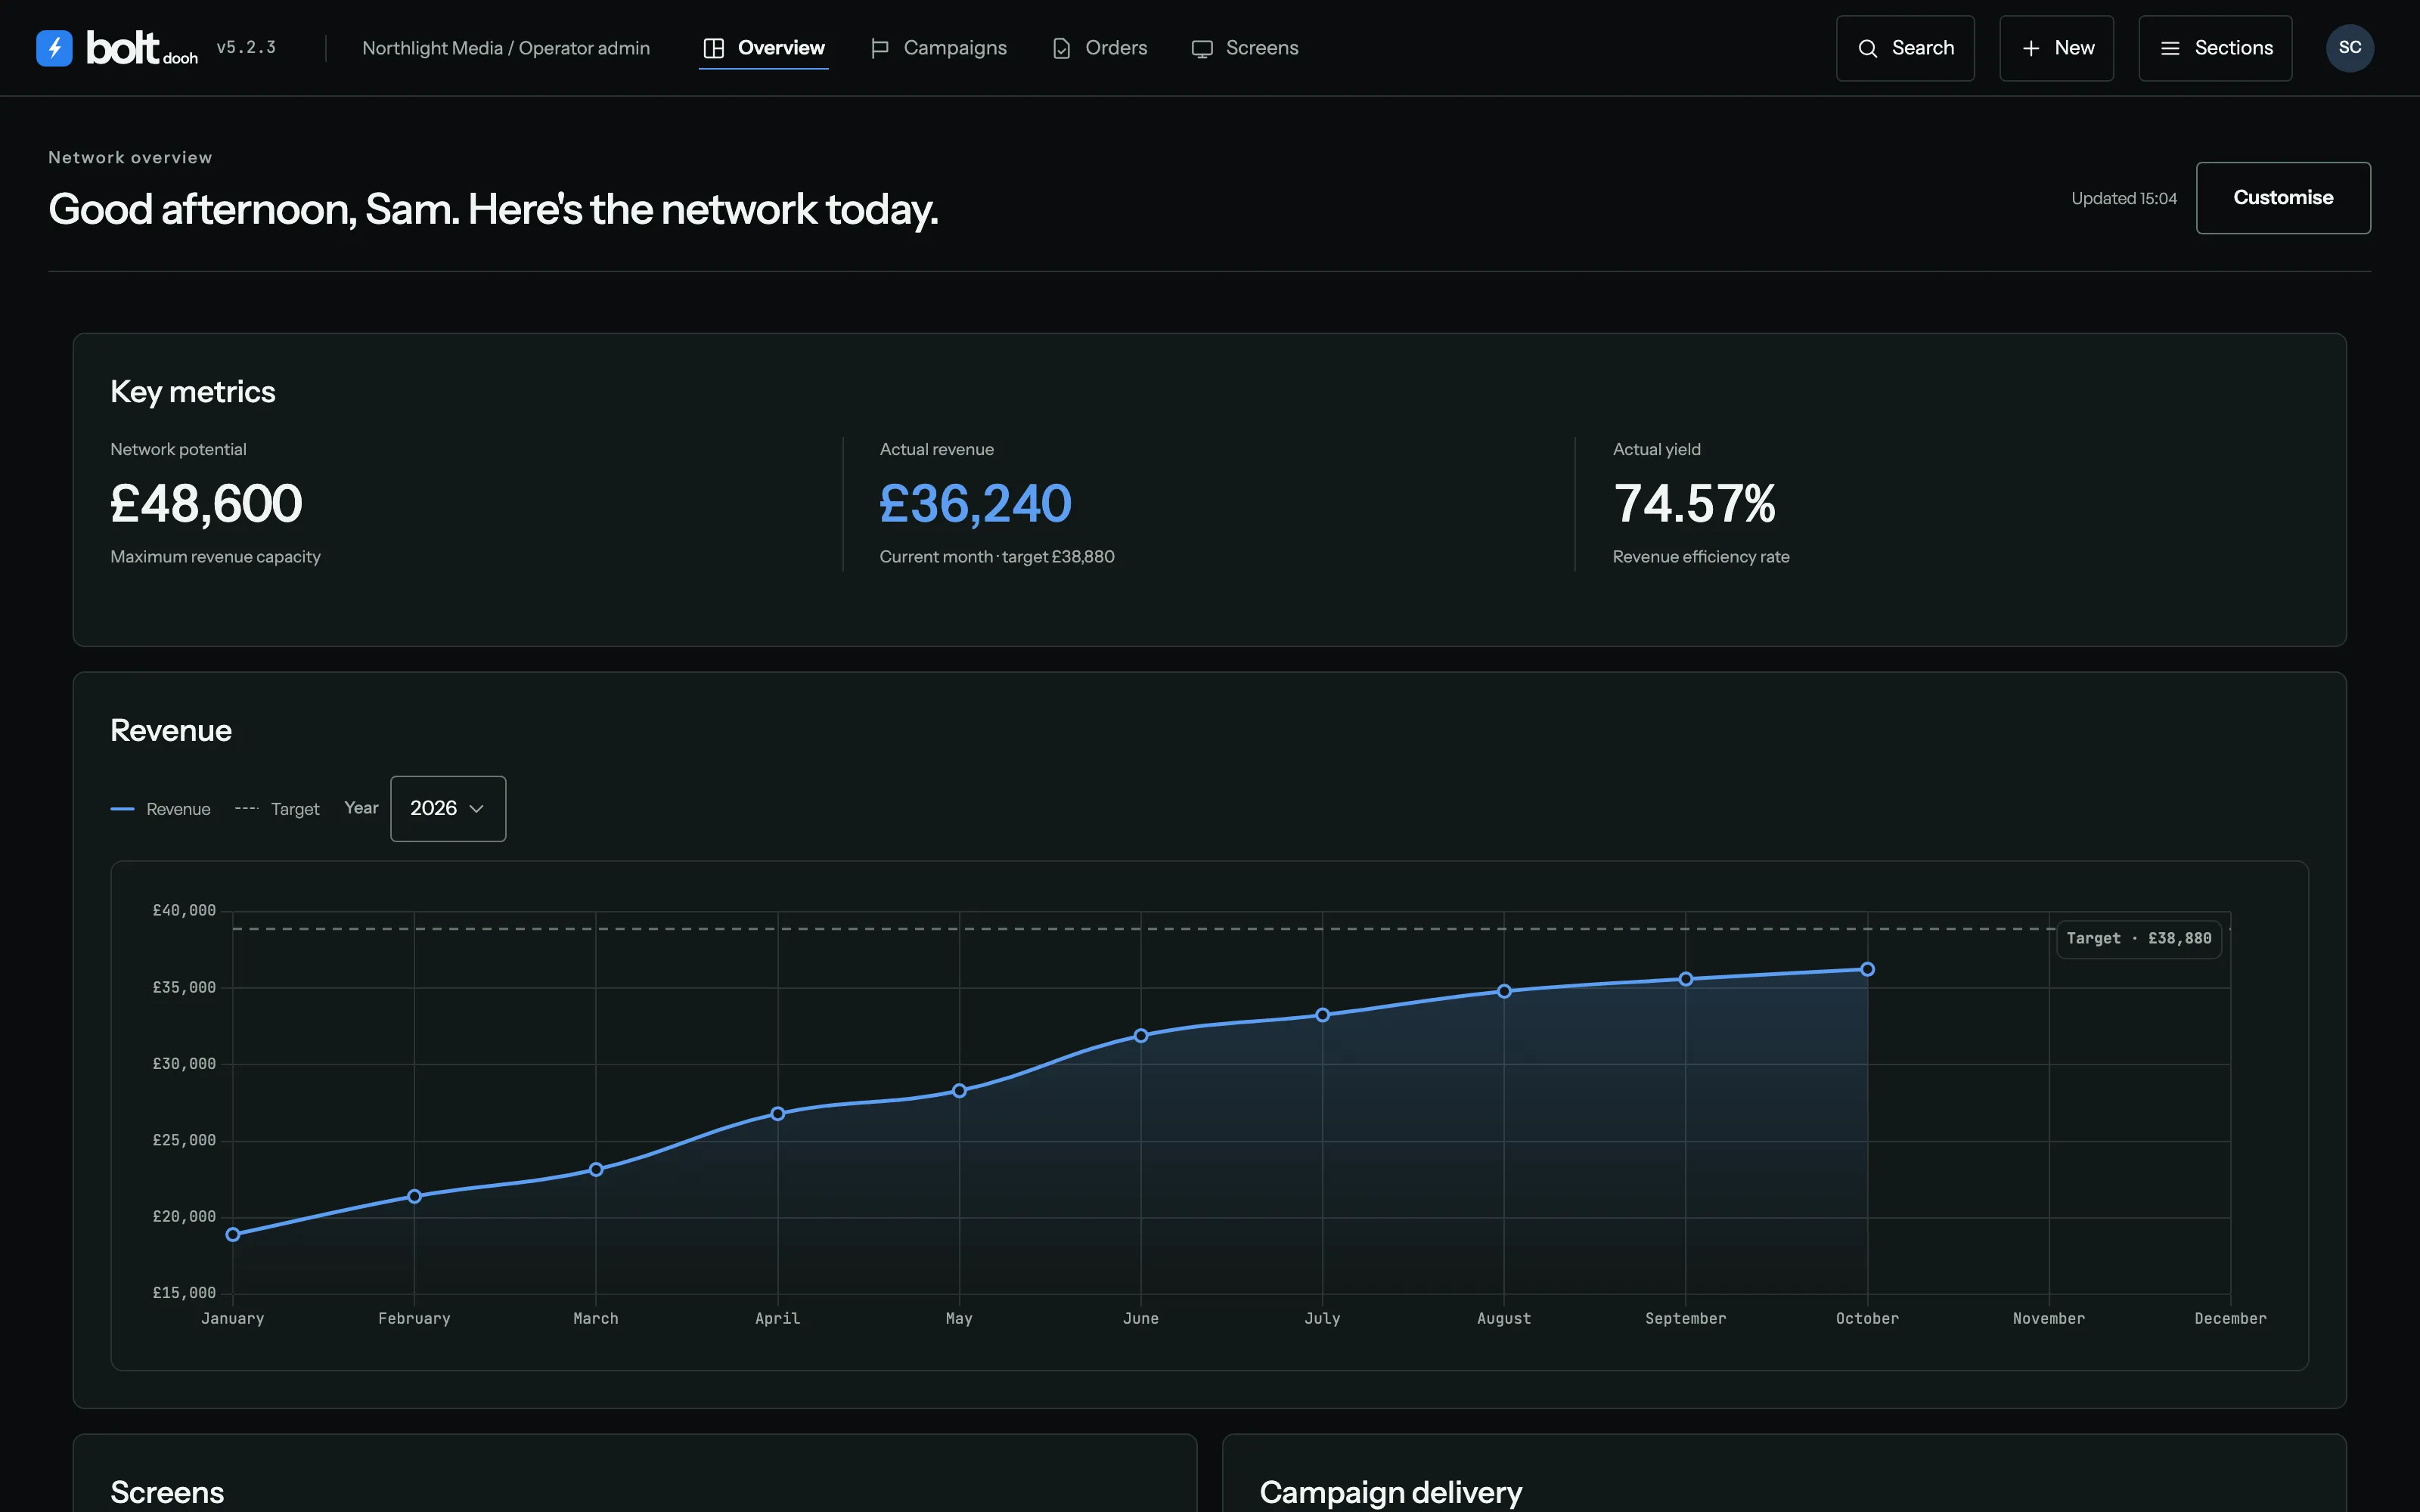Viewport: 2420px width, 1512px height.
Task: Open the Orders tab
Action: 1099,48
